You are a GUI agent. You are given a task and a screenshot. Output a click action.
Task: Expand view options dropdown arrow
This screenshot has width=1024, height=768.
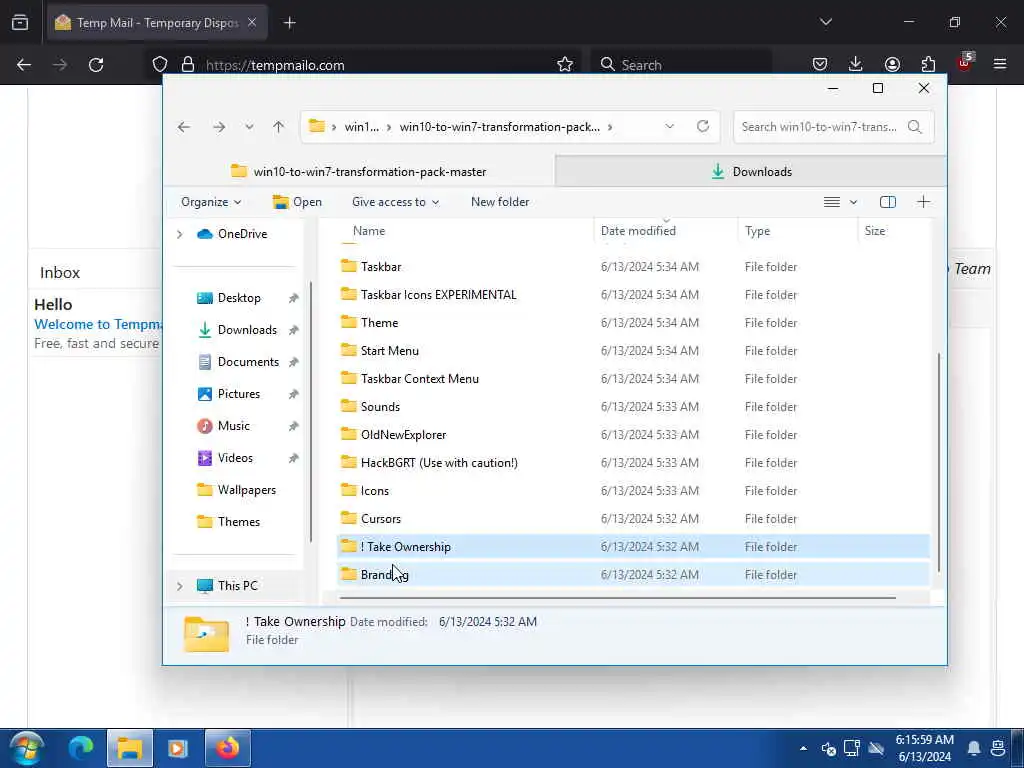click(x=853, y=202)
